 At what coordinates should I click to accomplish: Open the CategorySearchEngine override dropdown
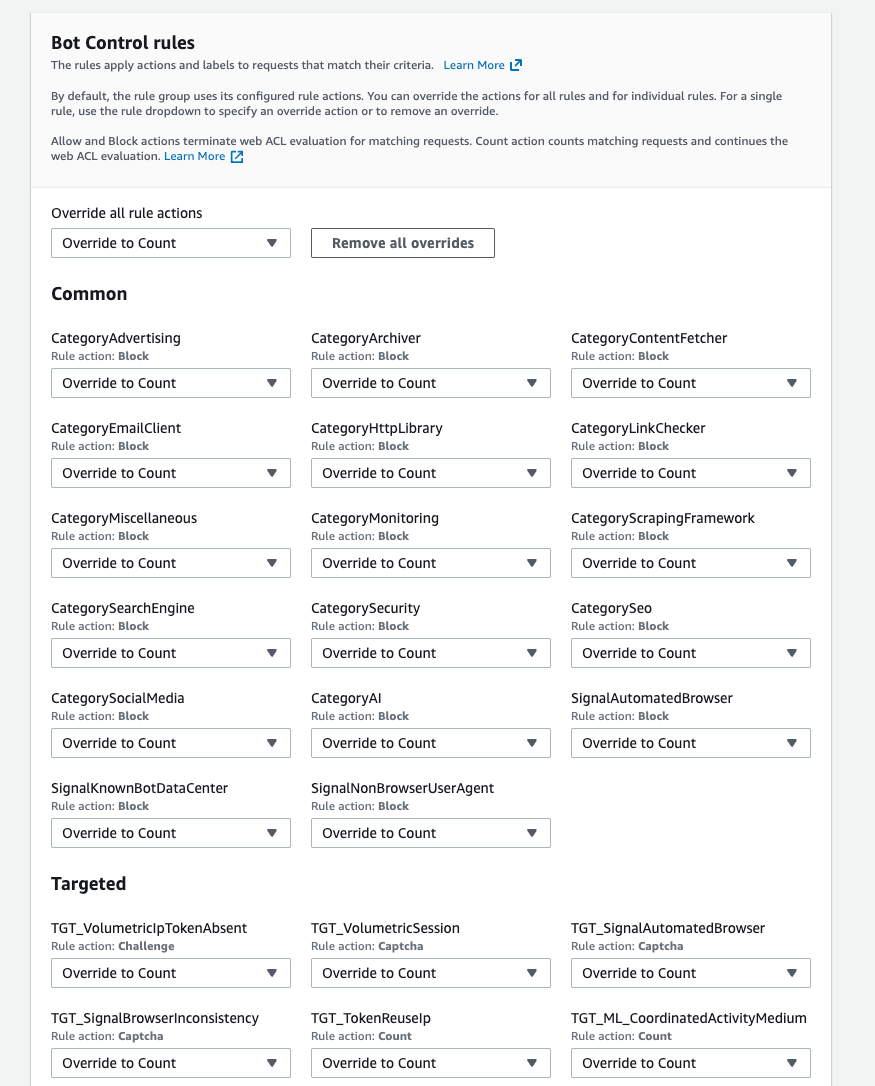(170, 652)
